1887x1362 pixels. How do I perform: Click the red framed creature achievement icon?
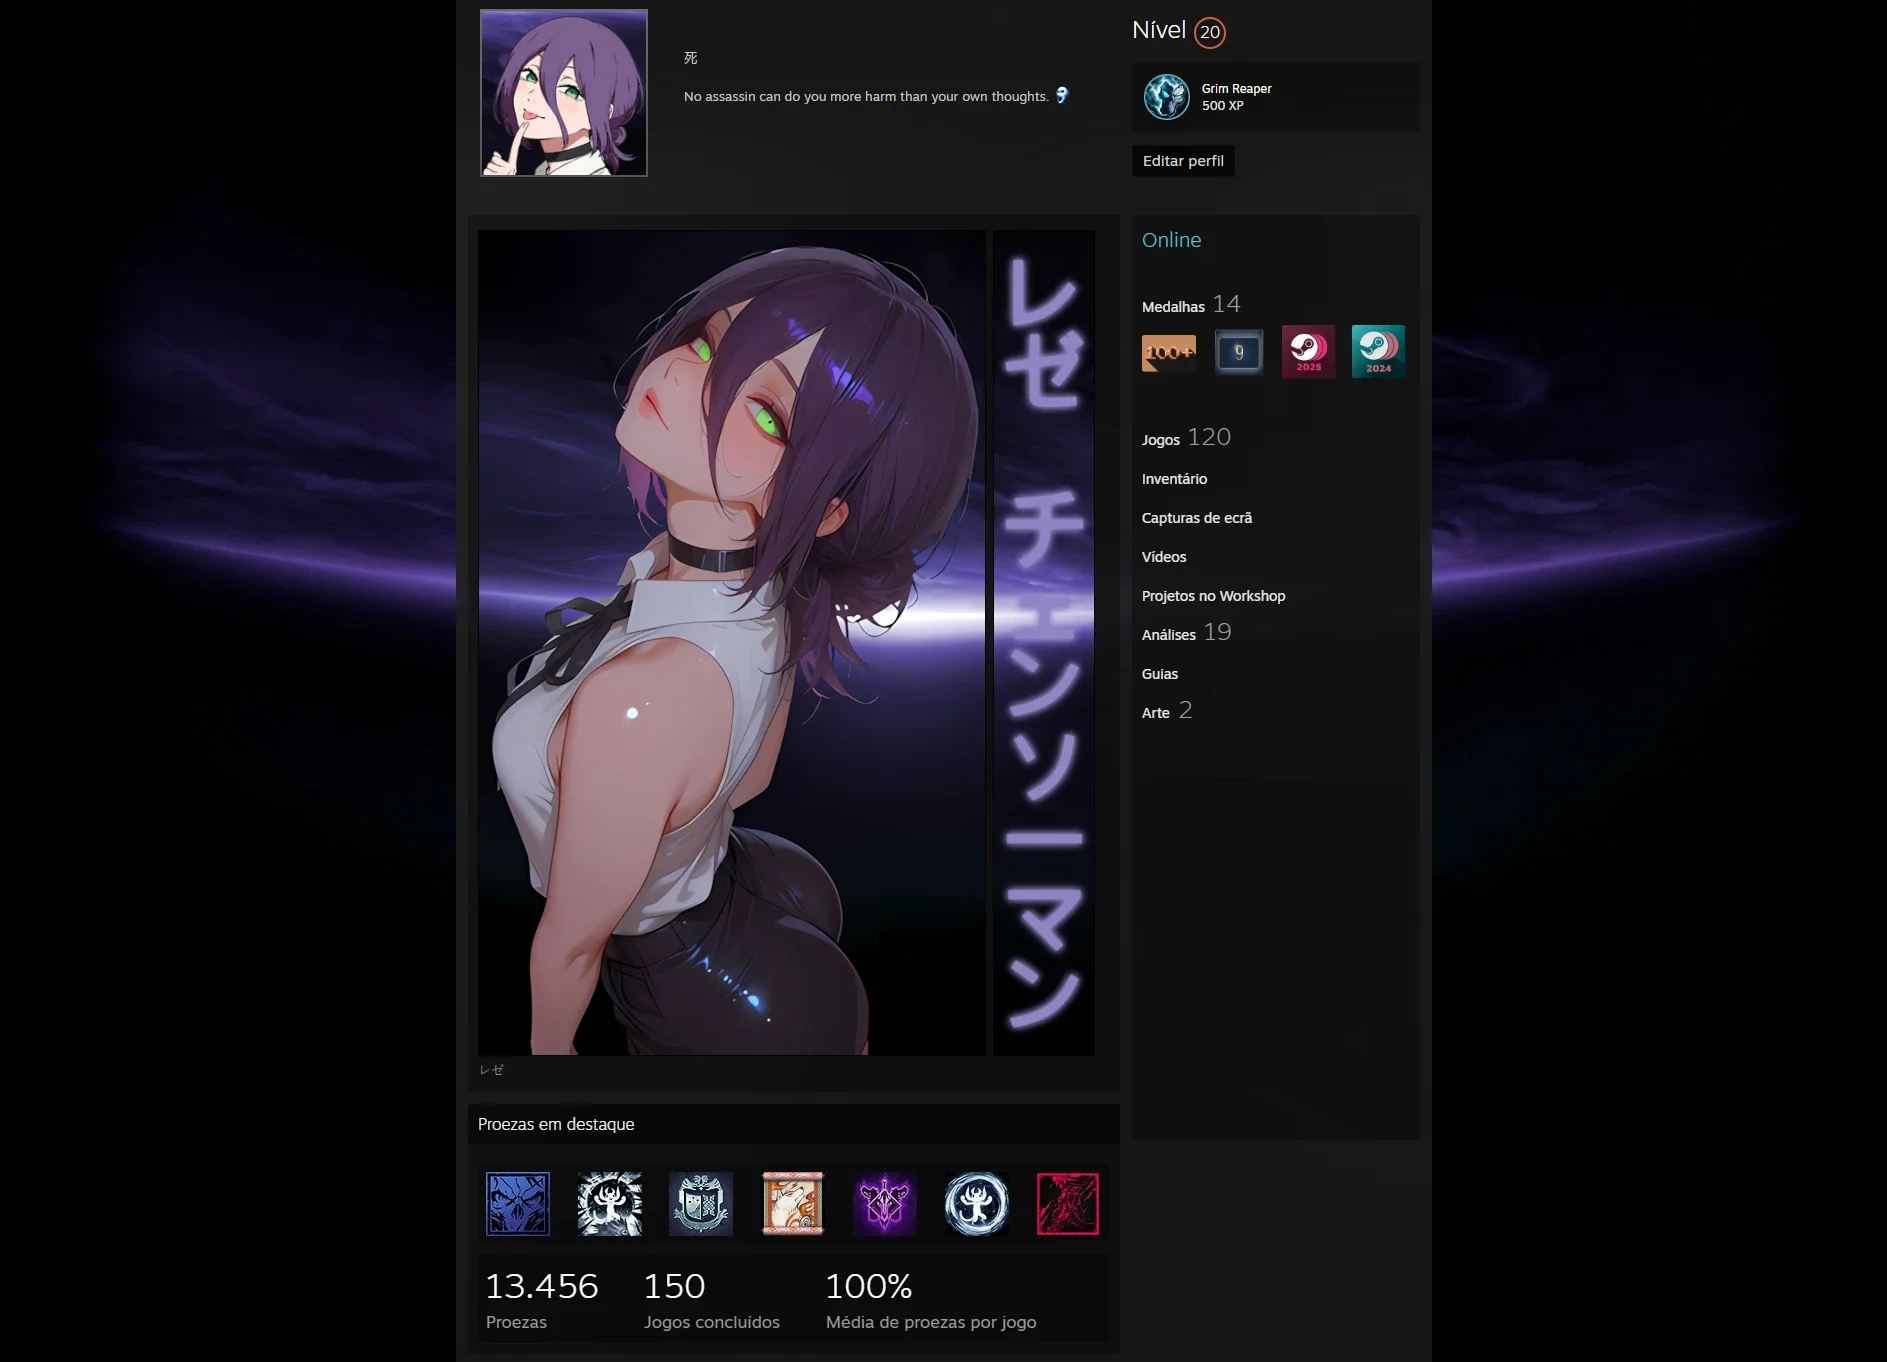[x=1068, y=1204]
